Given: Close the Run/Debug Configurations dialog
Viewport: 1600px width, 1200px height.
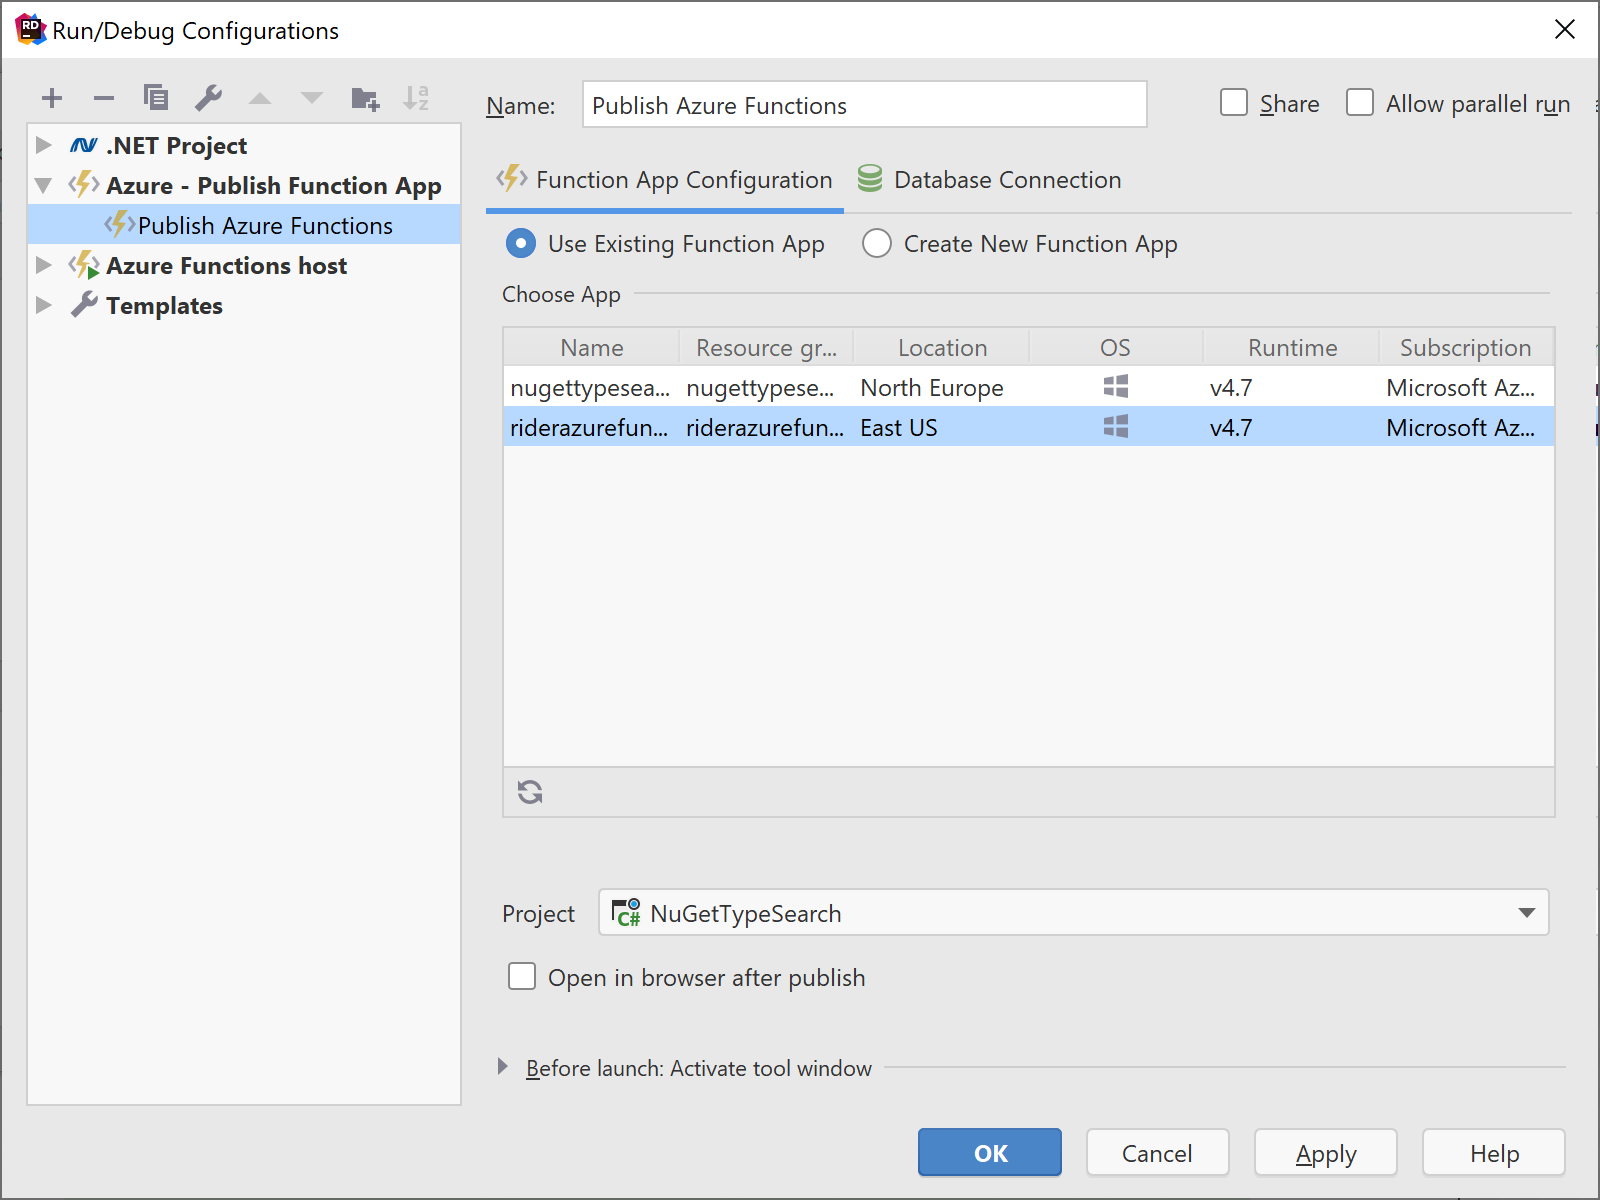Looking at the screenshot, I should coord(1565,30).
